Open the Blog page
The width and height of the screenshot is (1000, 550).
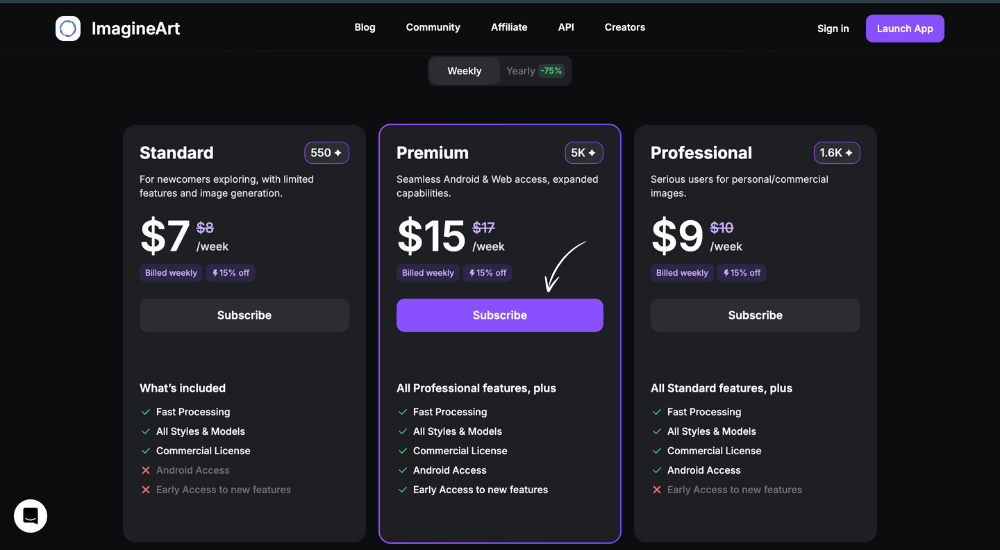[x=365, y=27]
